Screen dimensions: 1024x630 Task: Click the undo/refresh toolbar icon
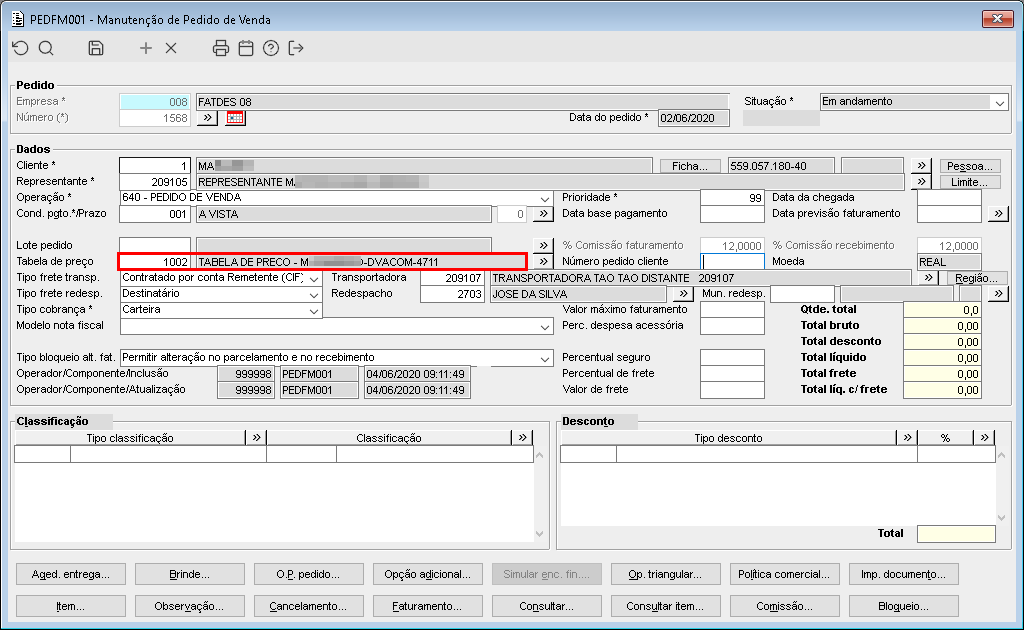[x=21, y=48]
